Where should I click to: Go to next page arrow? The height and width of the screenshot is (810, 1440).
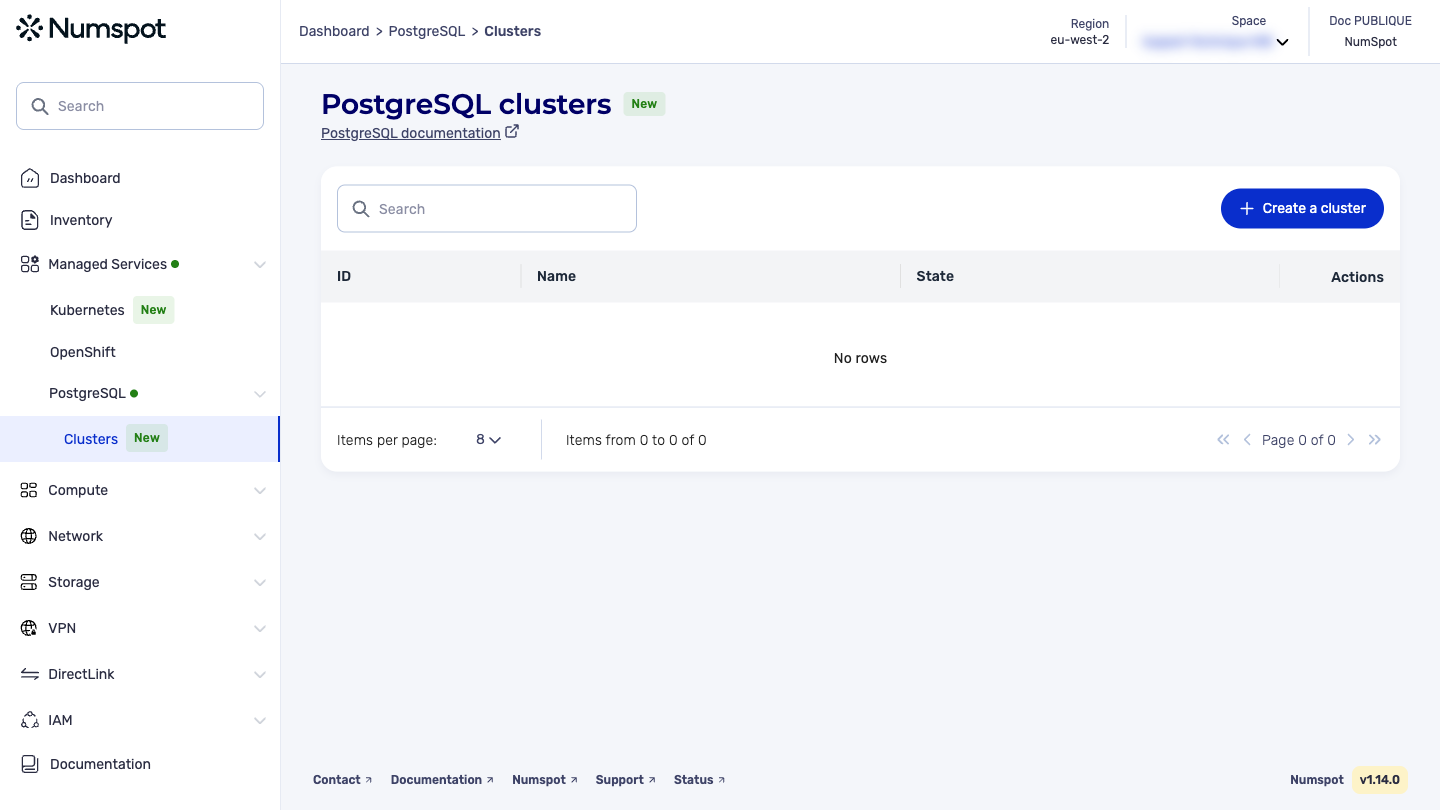click(1351, 440)
